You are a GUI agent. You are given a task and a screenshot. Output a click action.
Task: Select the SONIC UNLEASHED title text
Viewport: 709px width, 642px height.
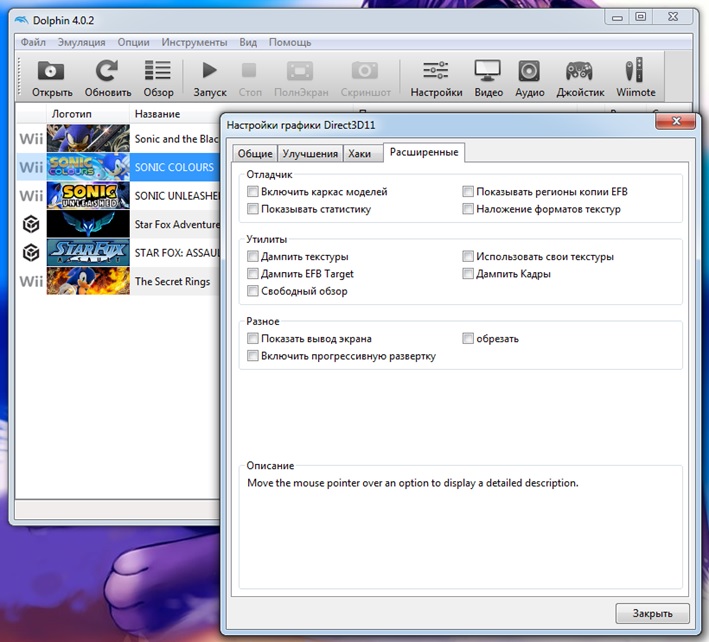click(177, 196)
